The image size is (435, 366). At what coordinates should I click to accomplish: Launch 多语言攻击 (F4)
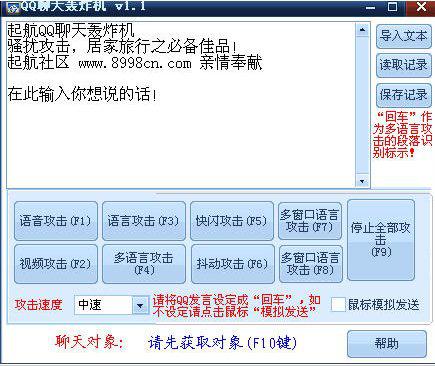click(x=144, y=264)
